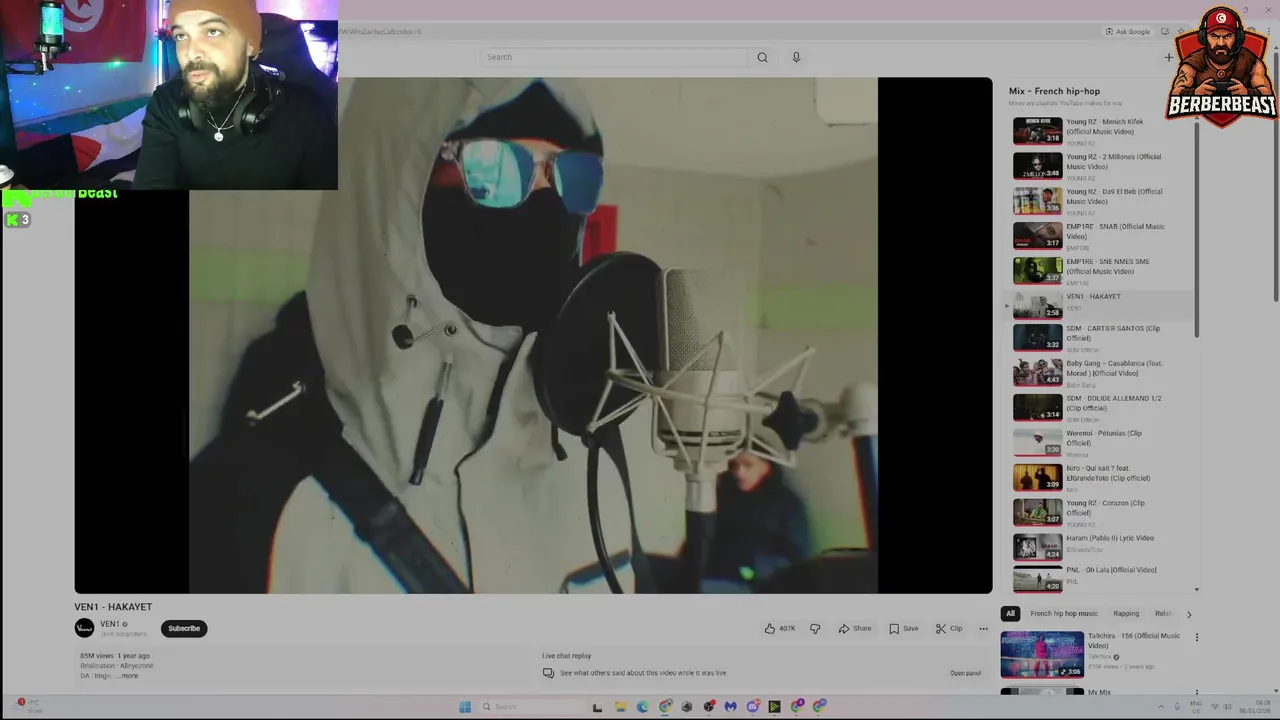This screenshot has height=720, width=1280.
Task: Open File Explorer from taskbar
Action: point(620,707)
